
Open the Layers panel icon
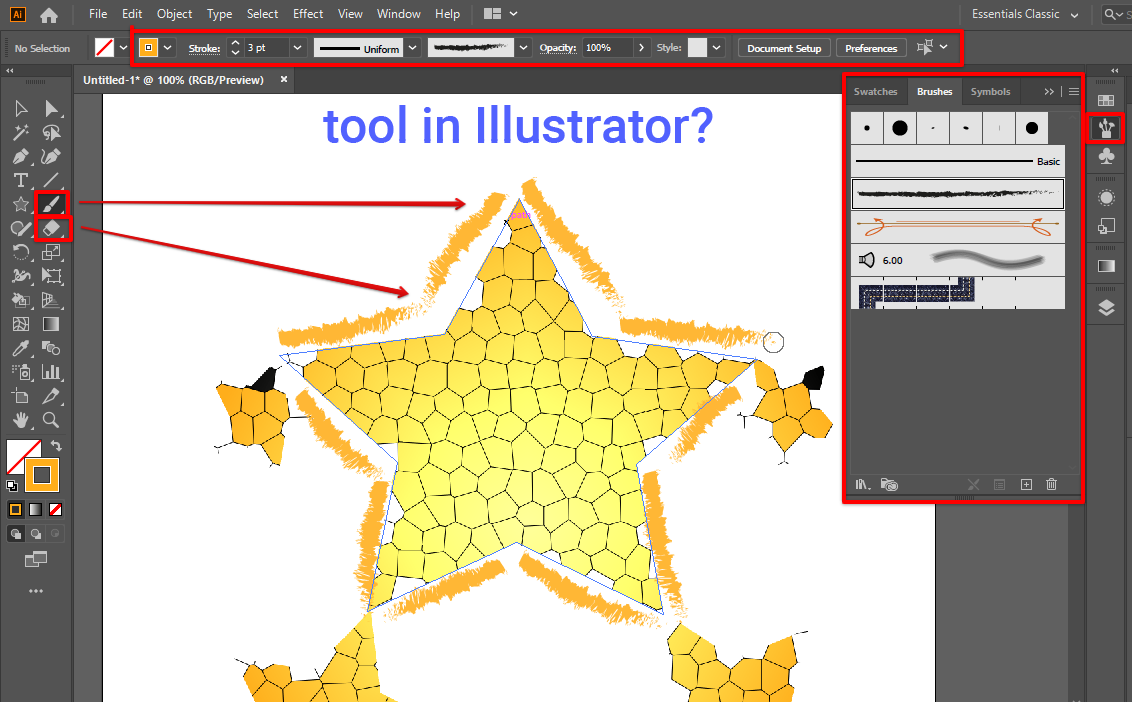[x=1106, y=308]
